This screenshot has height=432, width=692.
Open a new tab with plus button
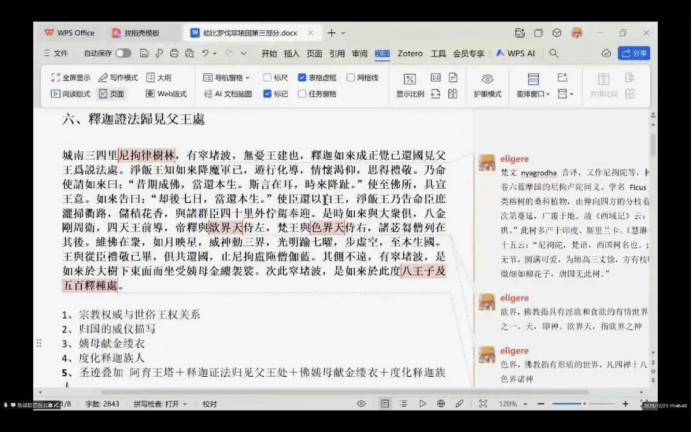pos(331,32)
